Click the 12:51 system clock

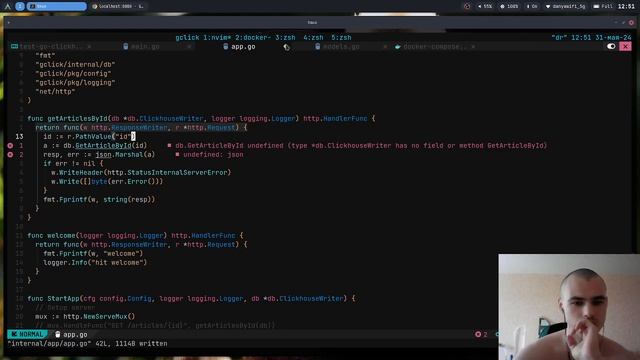point(626,6)
